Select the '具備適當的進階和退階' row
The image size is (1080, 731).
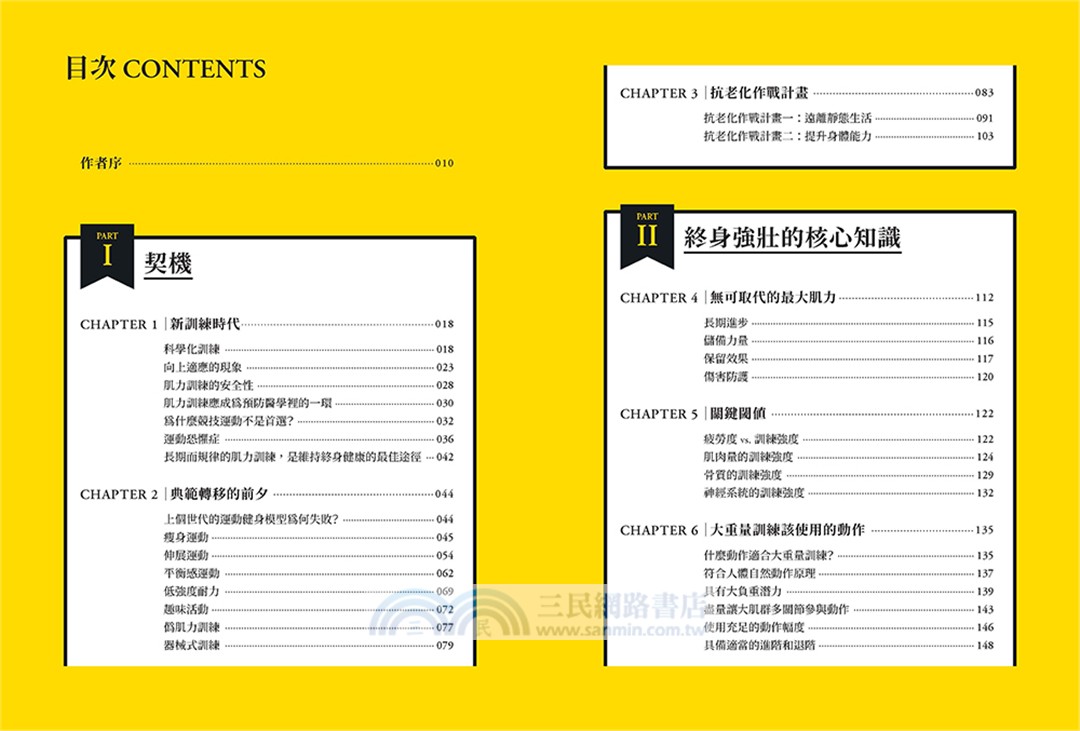point(849,646)
